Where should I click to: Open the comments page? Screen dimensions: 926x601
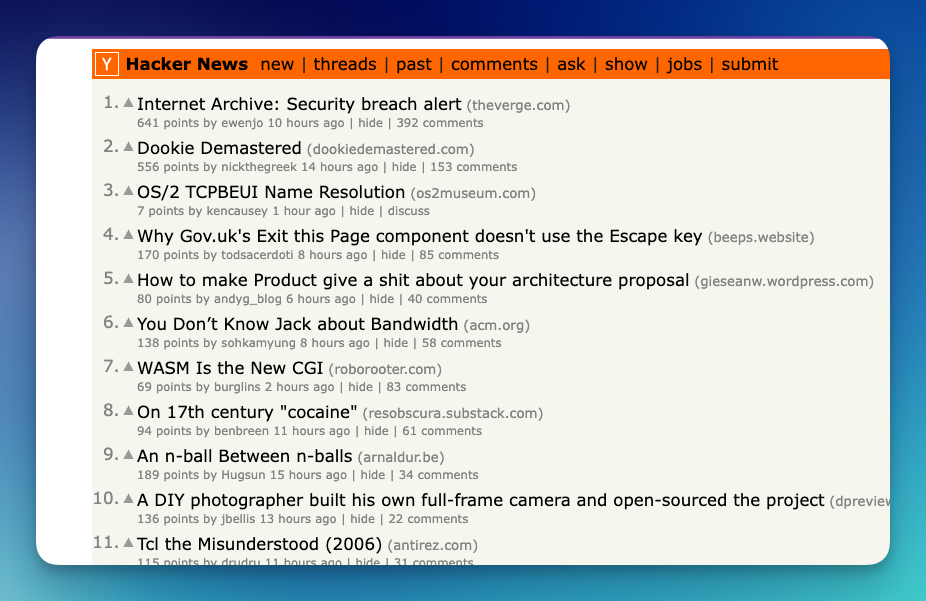pos(494,64)
